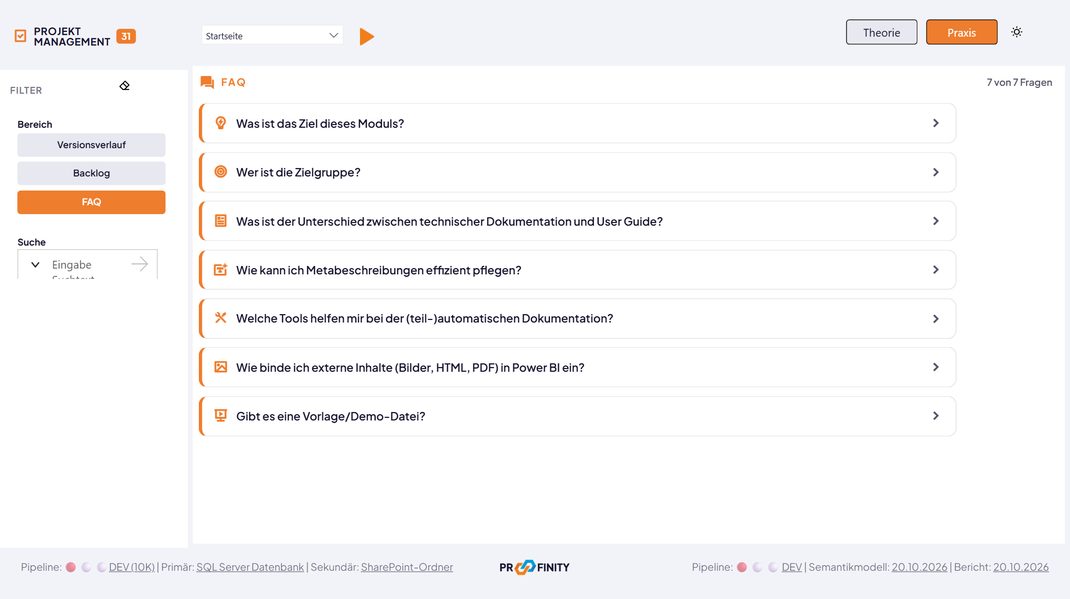This screenshot has height=599, width=1070.
Task: Open question 'Welche Tools helfen mir' bei Dokumentation
Action: [x=577, y=319]
